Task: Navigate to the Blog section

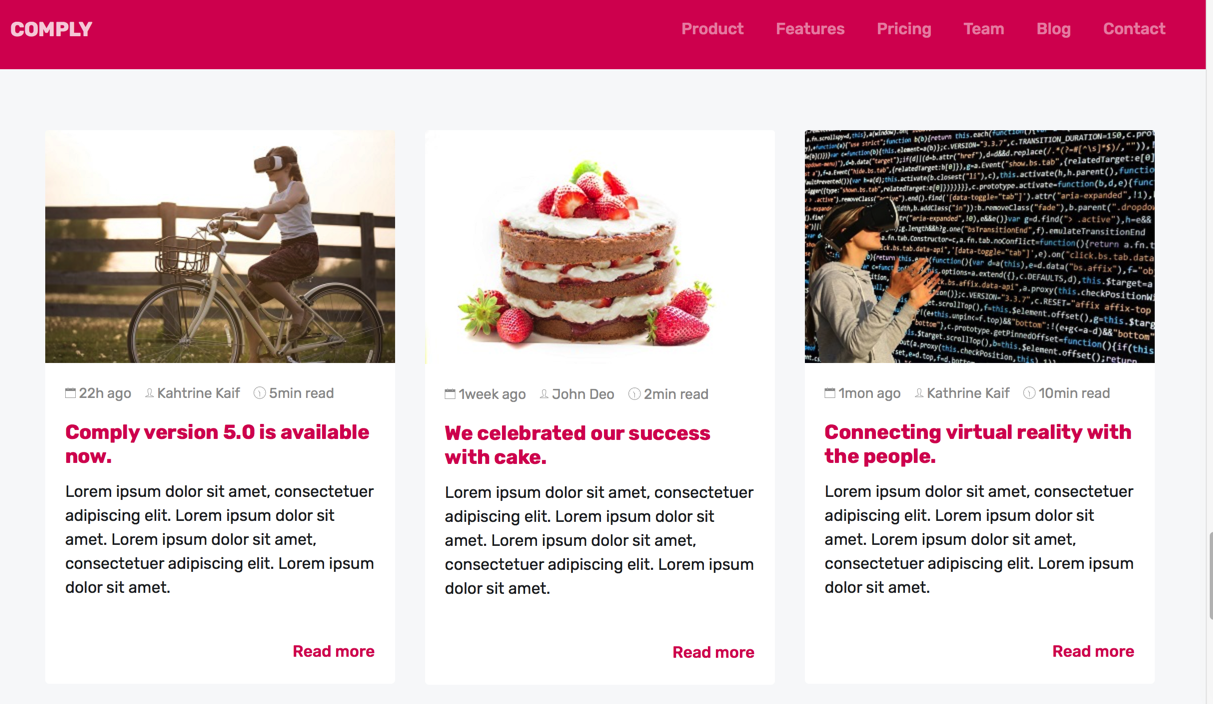Action: pos(1053,29)
